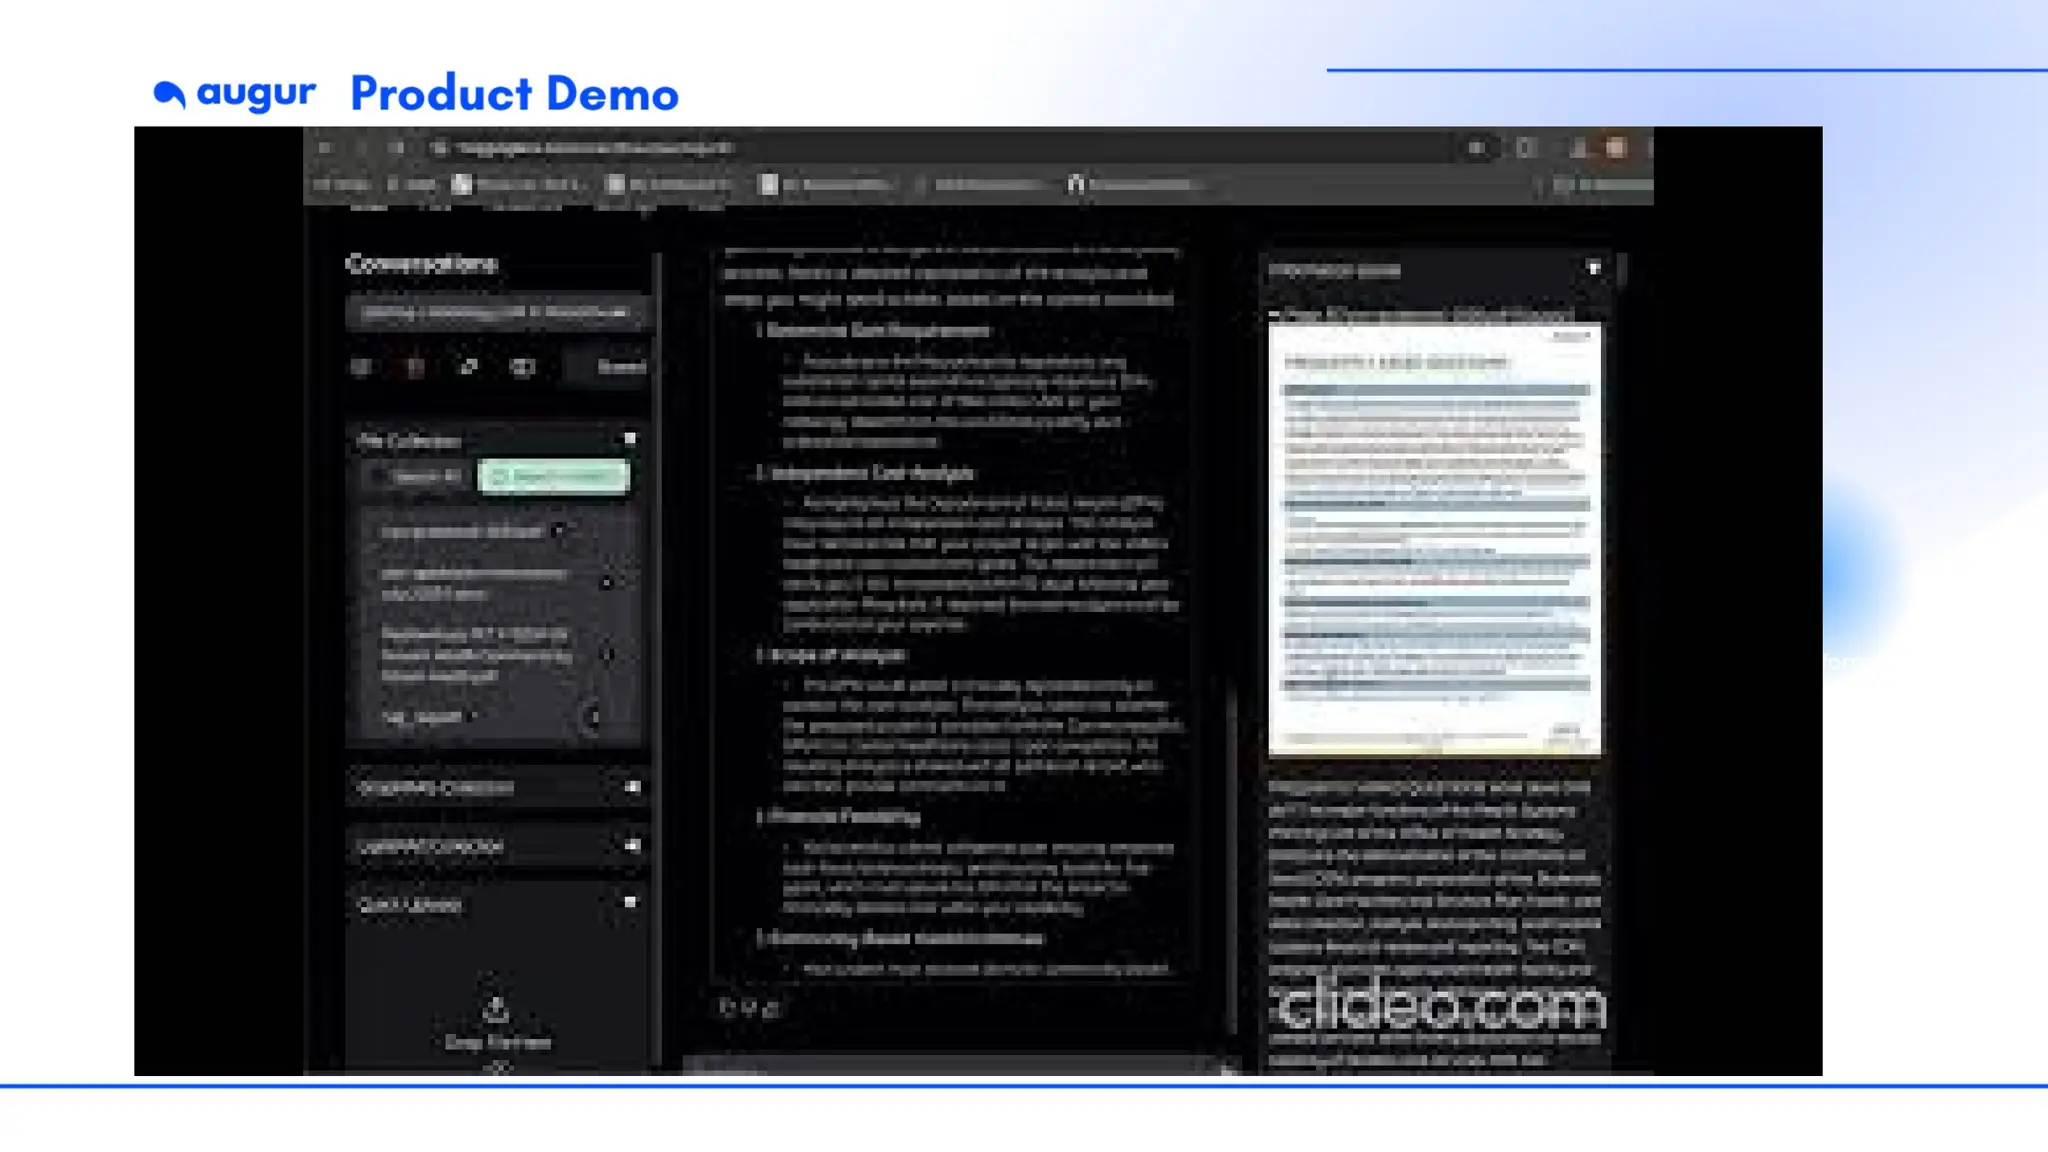Click the red delete conversation icon
Image resolution: width=2048 pixels, height=1152 pixels.
[x=415, y=367]
